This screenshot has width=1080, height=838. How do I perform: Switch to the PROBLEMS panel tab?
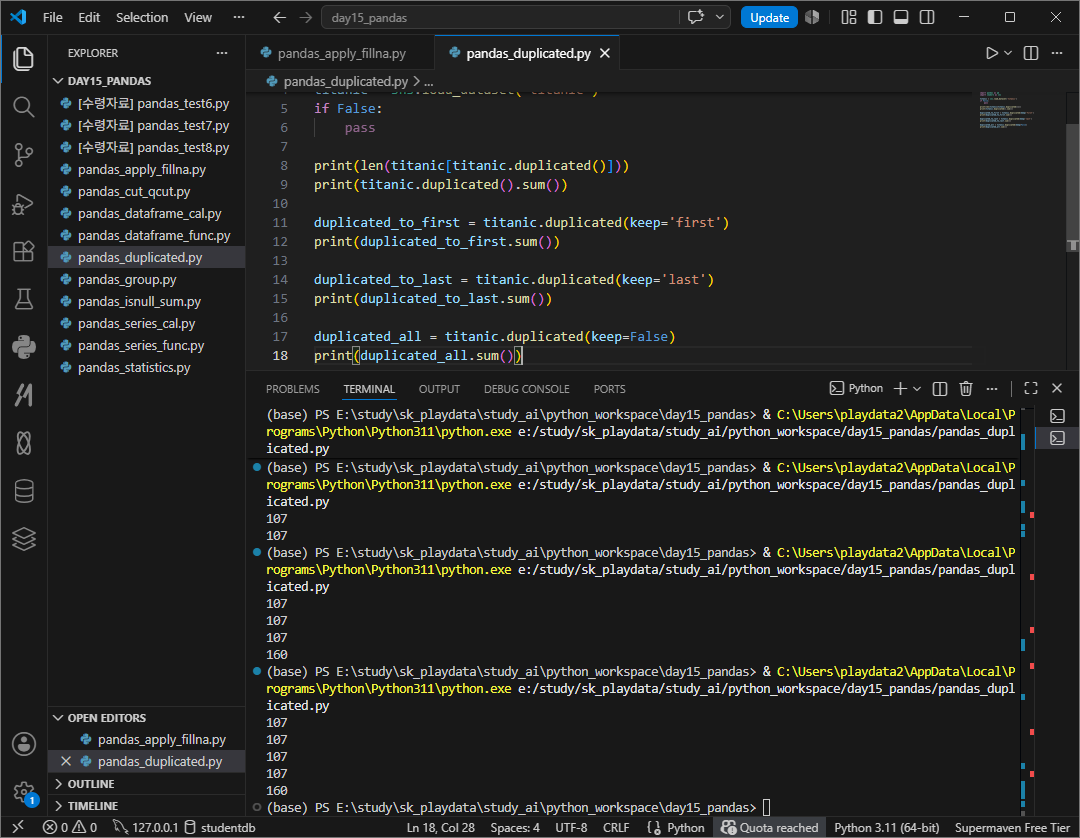point(293,389)
